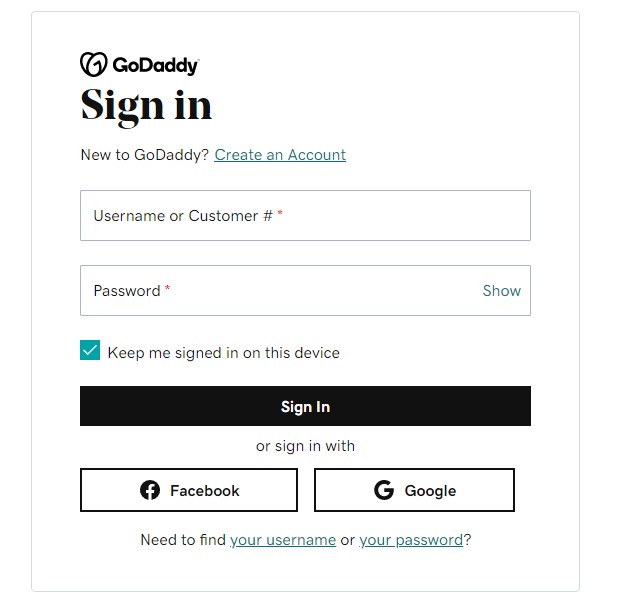Click the red asterisk beside Username label

click(280, 213)
